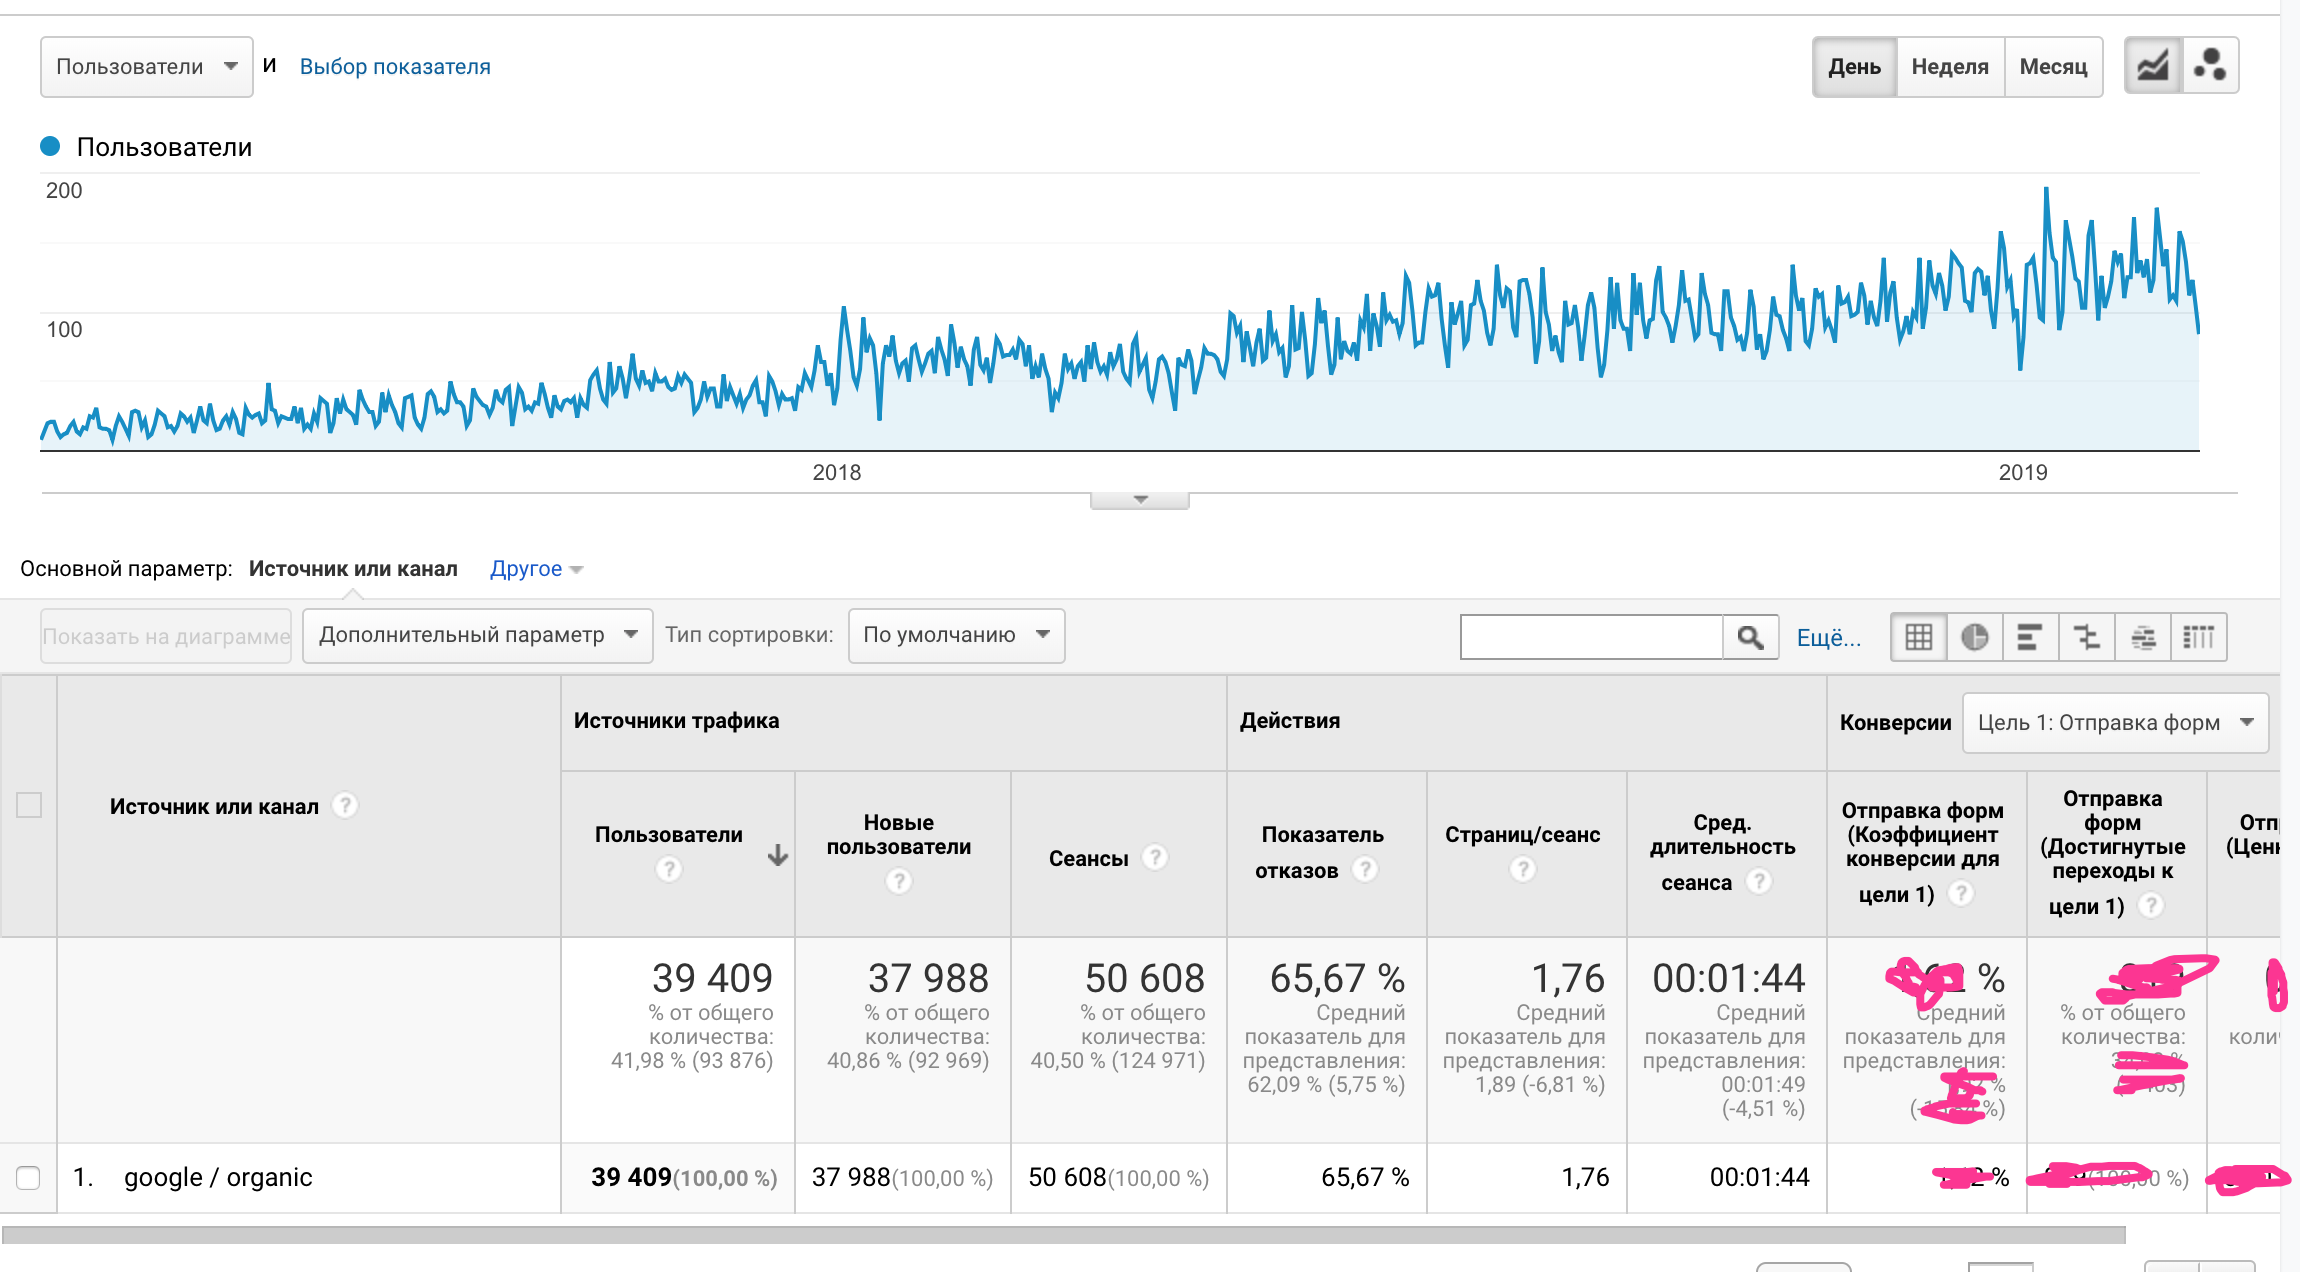The height and width of the screenshot is (1272, 2300).
Task: Open help for Источник или канал column
Action: coord(345,805)
